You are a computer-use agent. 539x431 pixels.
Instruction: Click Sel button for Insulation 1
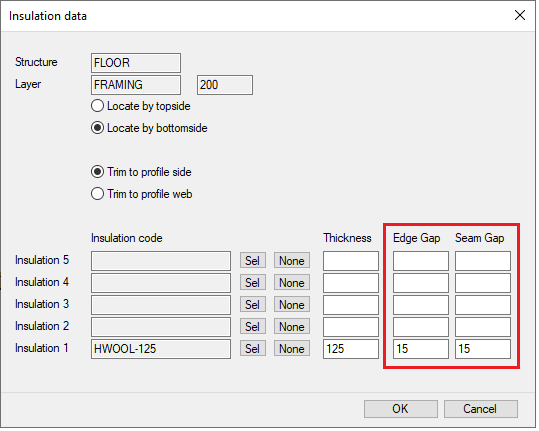pyautogui.click(x=253, y=349)
